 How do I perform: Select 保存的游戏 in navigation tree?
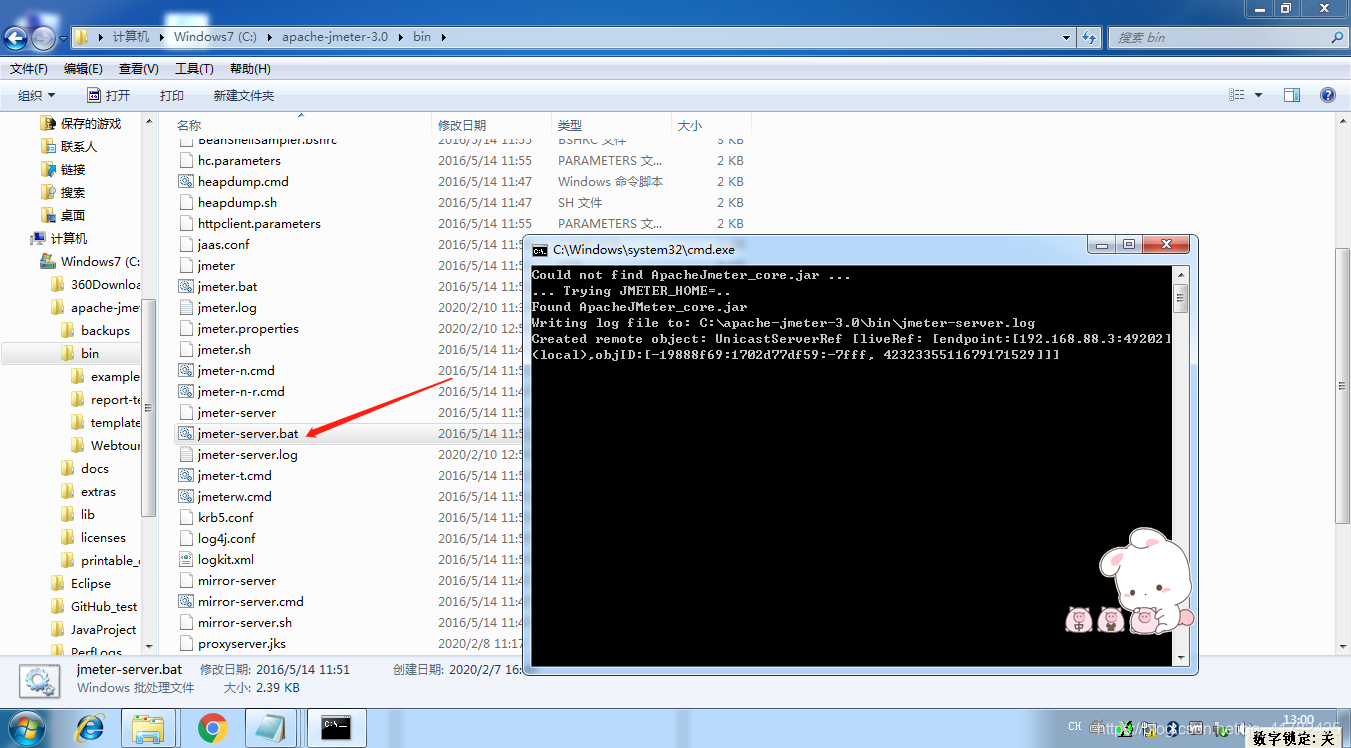(91, 123)
